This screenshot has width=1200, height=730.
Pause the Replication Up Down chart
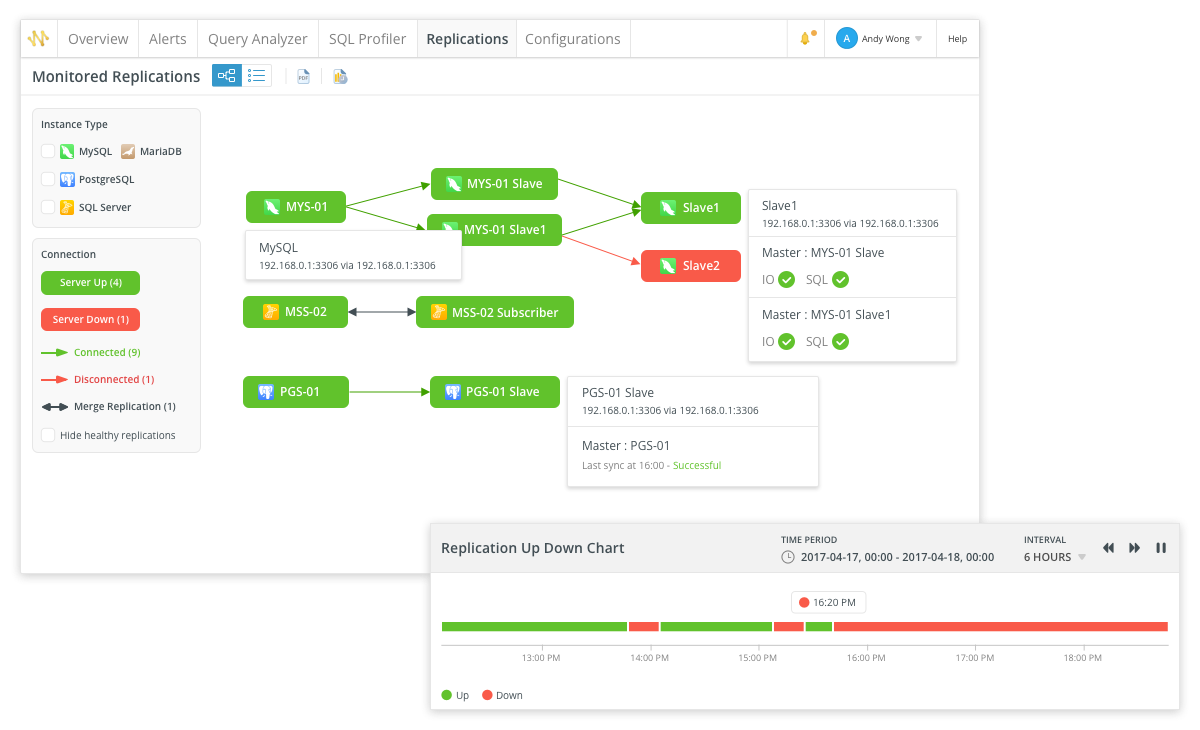click(x=1161, y=548)
